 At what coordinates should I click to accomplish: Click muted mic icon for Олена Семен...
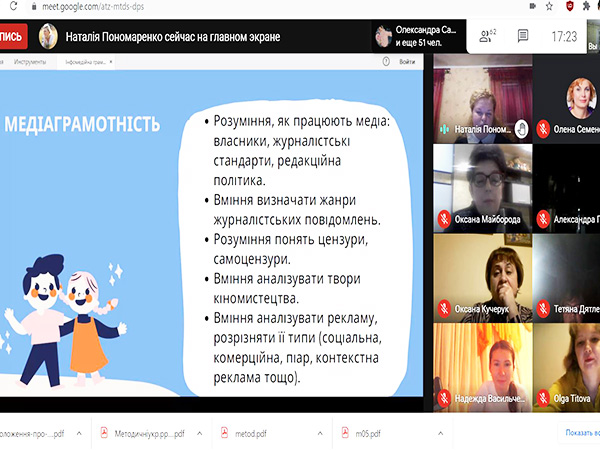pos(543,129)
